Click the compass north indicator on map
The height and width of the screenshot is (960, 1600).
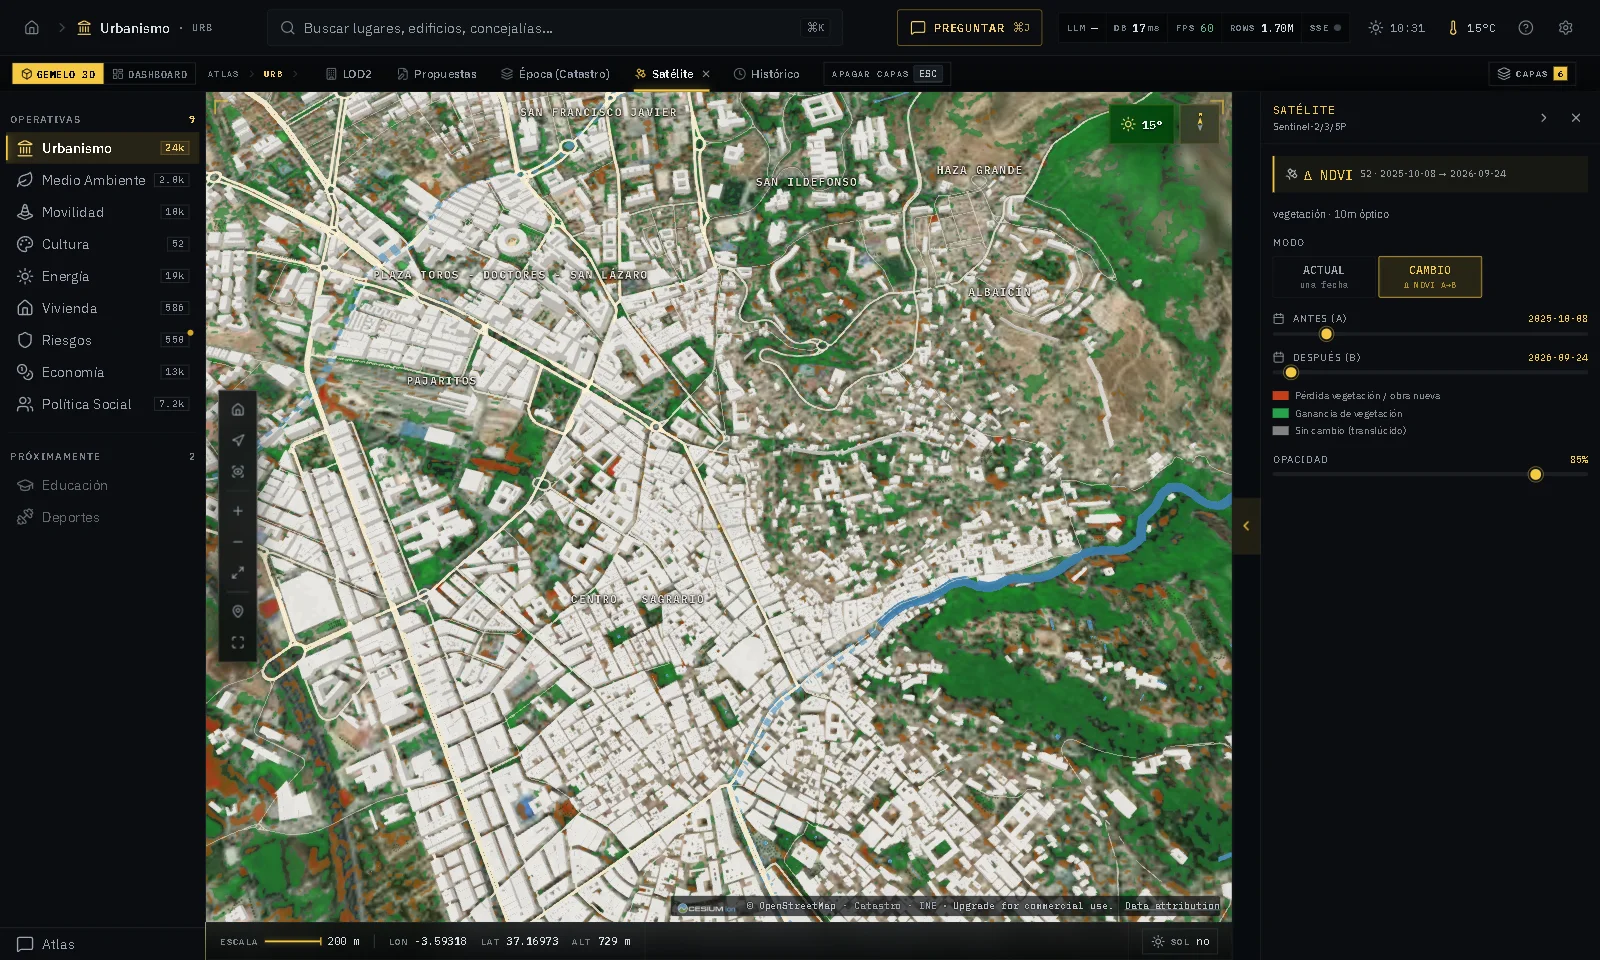tap(1200, 124)
